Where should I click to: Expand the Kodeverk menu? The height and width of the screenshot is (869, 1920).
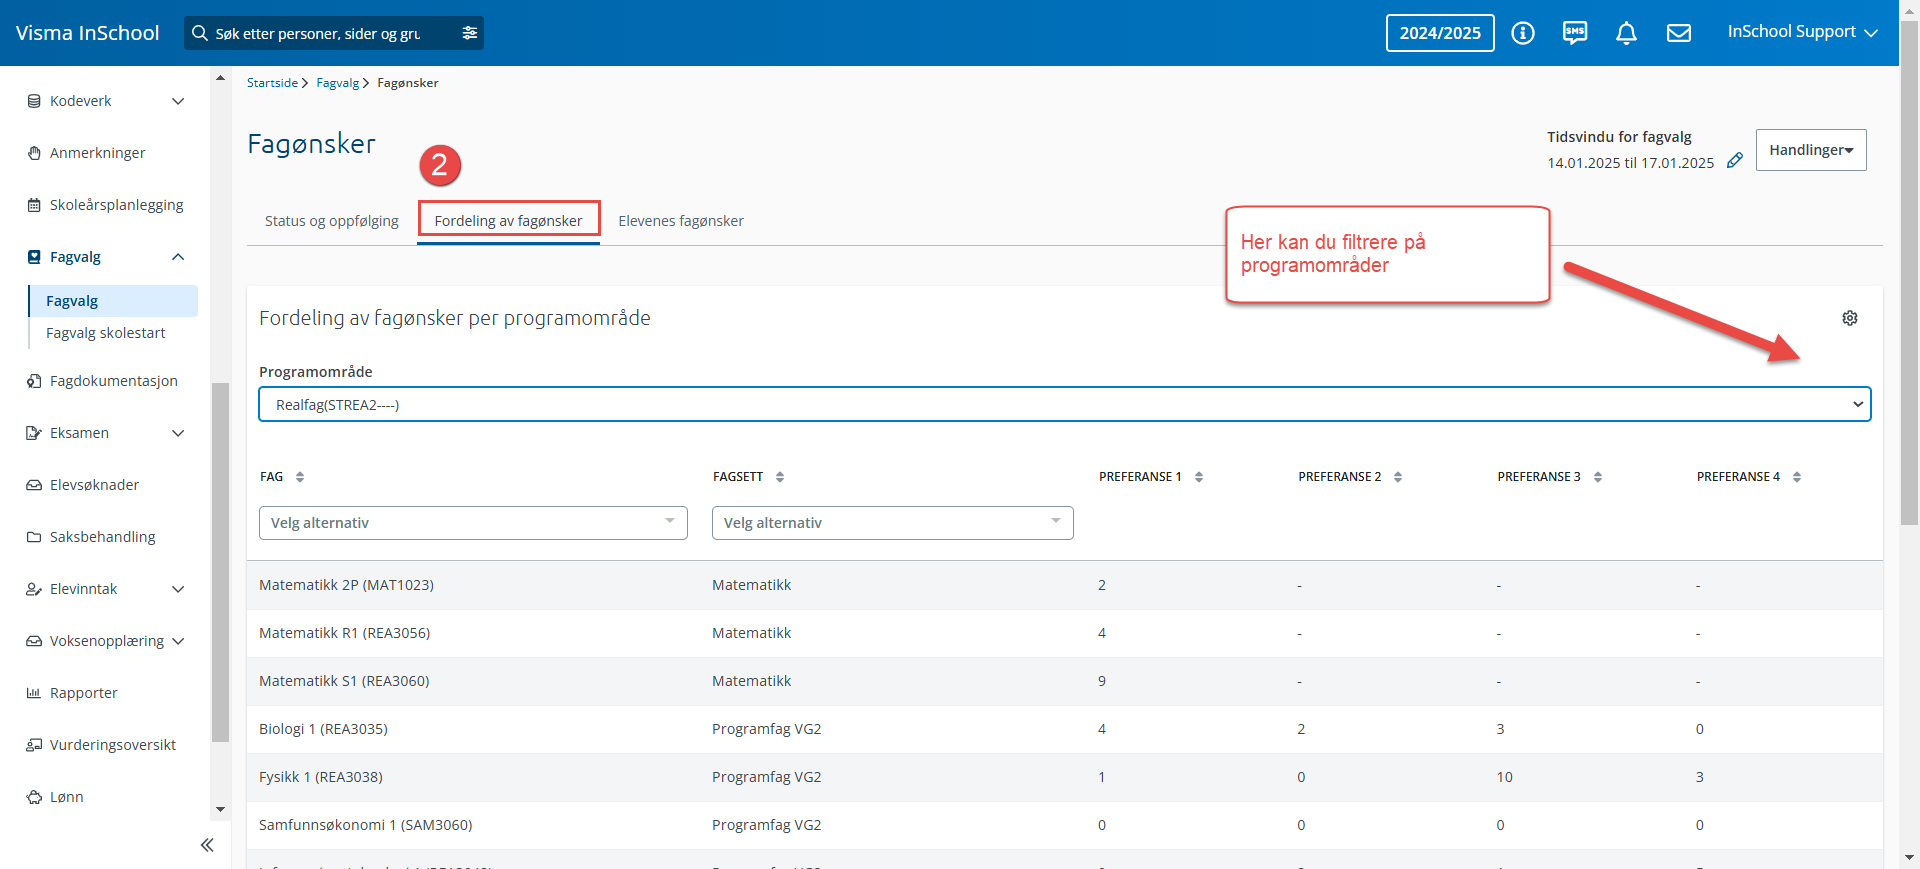(x=178, y=101)
